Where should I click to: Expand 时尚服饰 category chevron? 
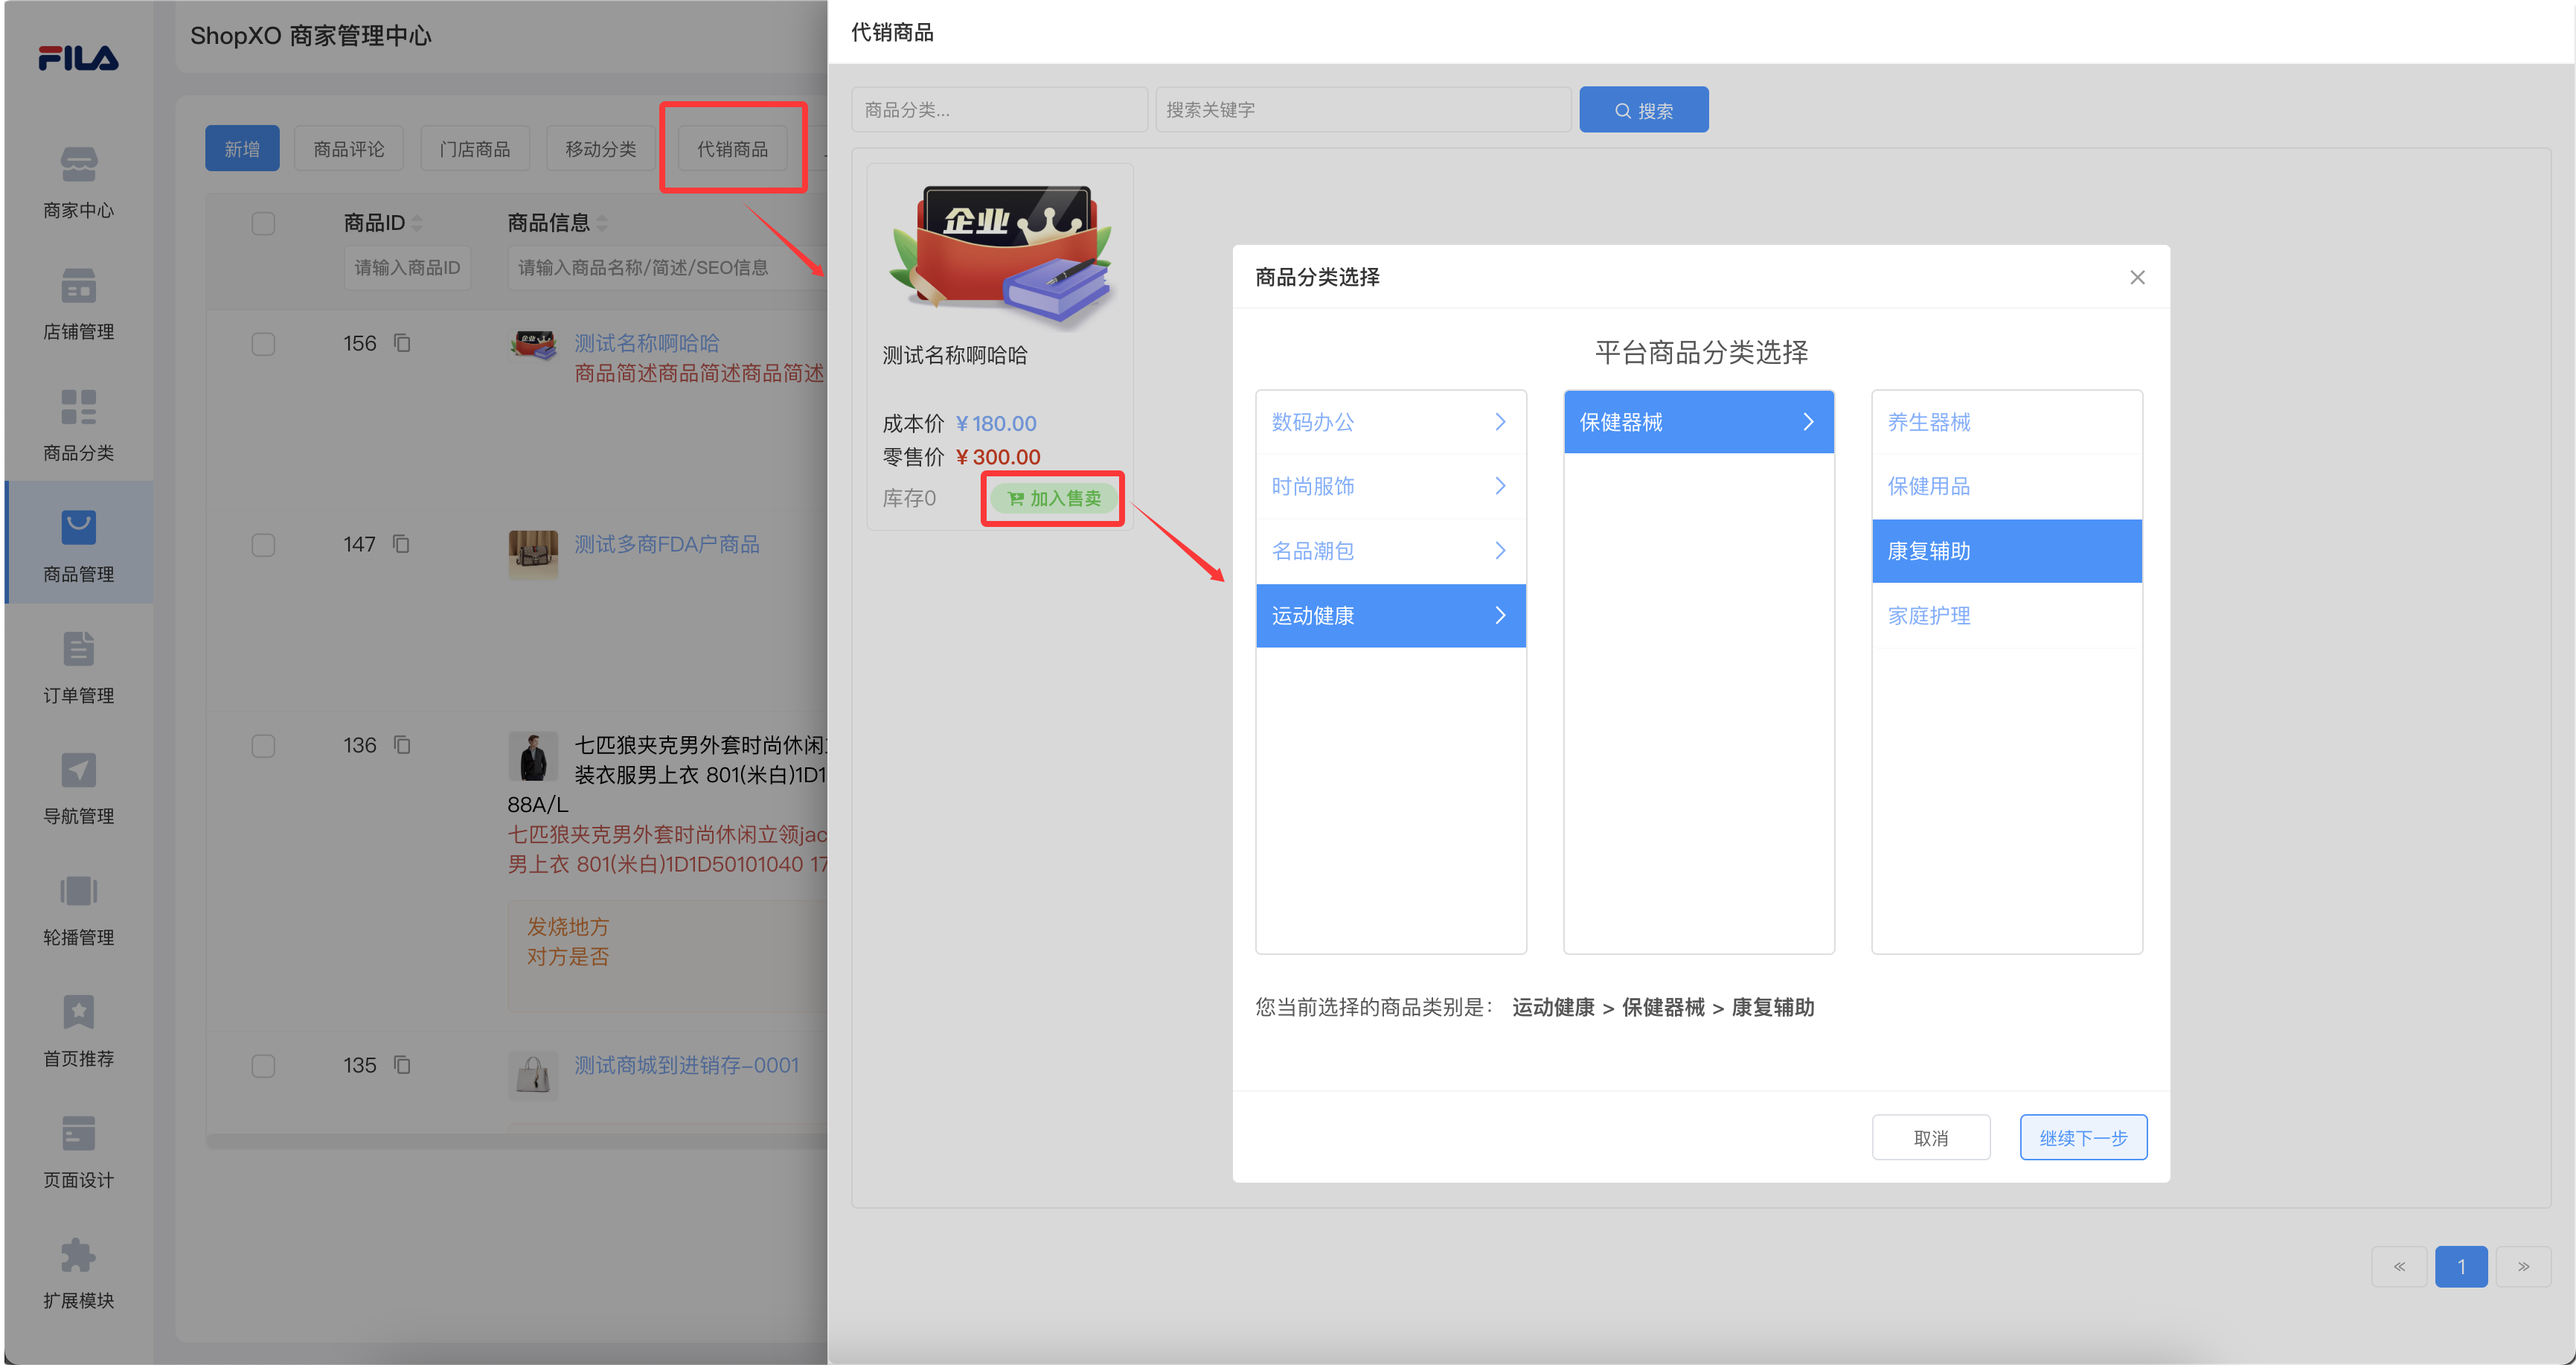[1500, 486]
